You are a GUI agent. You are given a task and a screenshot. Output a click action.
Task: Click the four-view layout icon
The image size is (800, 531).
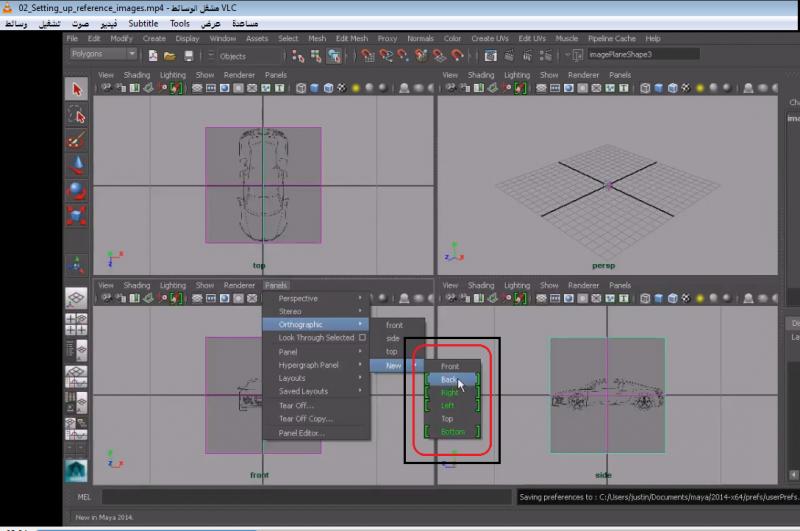click(x=77, y=324)
